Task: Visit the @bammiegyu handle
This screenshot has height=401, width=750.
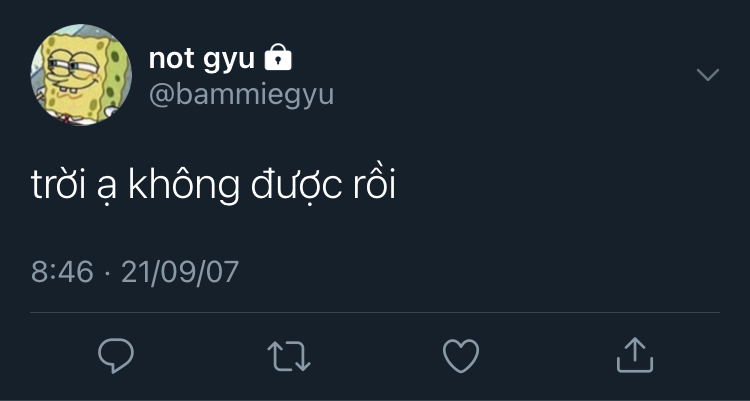Action: pos(241,95)
